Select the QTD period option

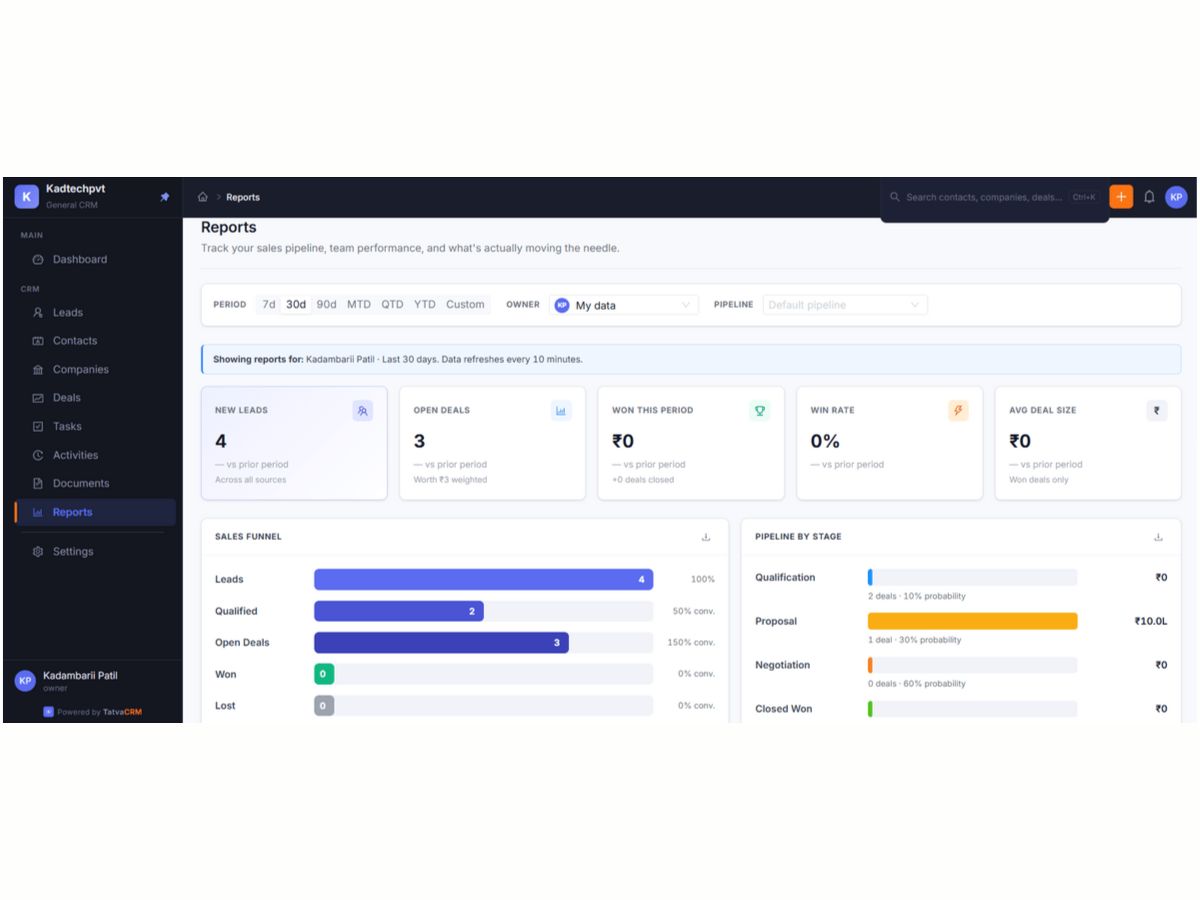tap(392, 305)
